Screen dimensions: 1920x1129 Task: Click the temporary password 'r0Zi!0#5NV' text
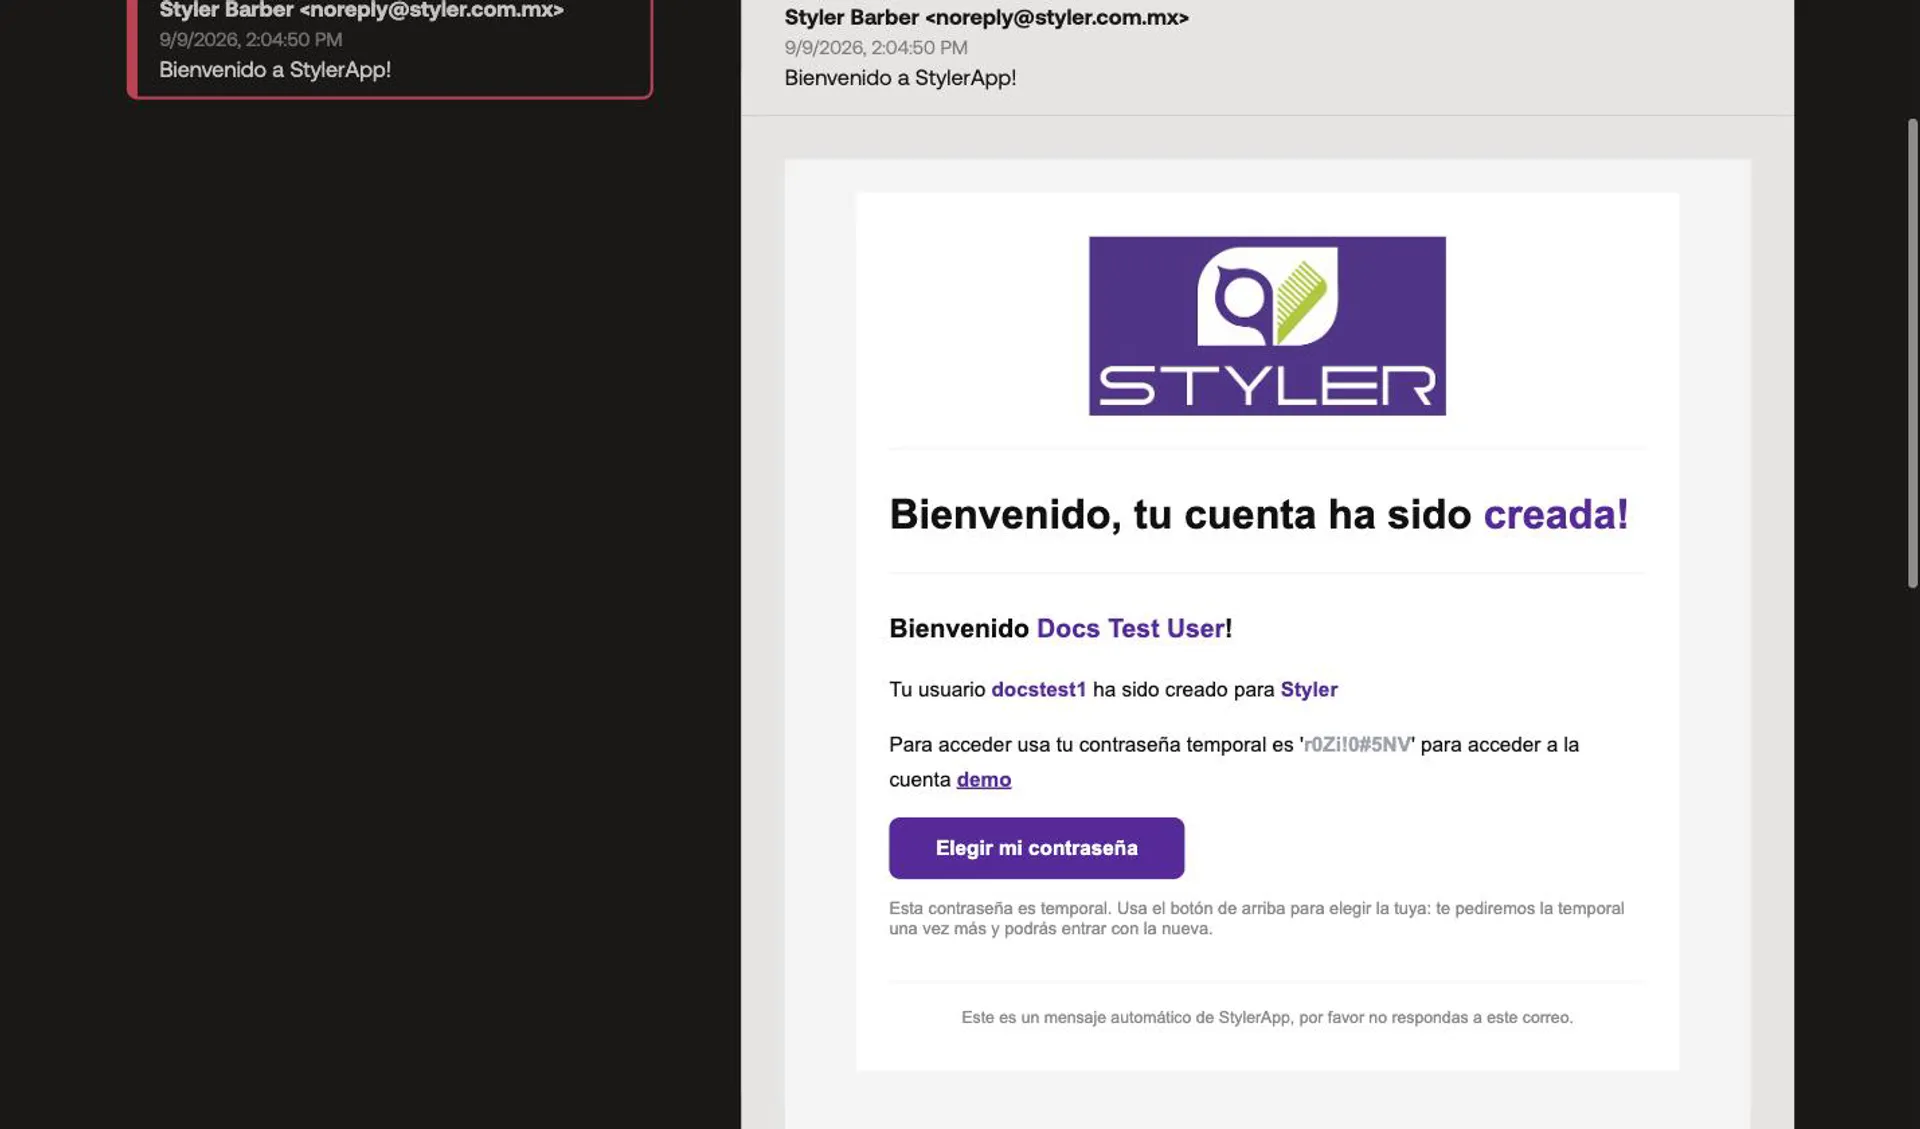[x=1357, y=744]
